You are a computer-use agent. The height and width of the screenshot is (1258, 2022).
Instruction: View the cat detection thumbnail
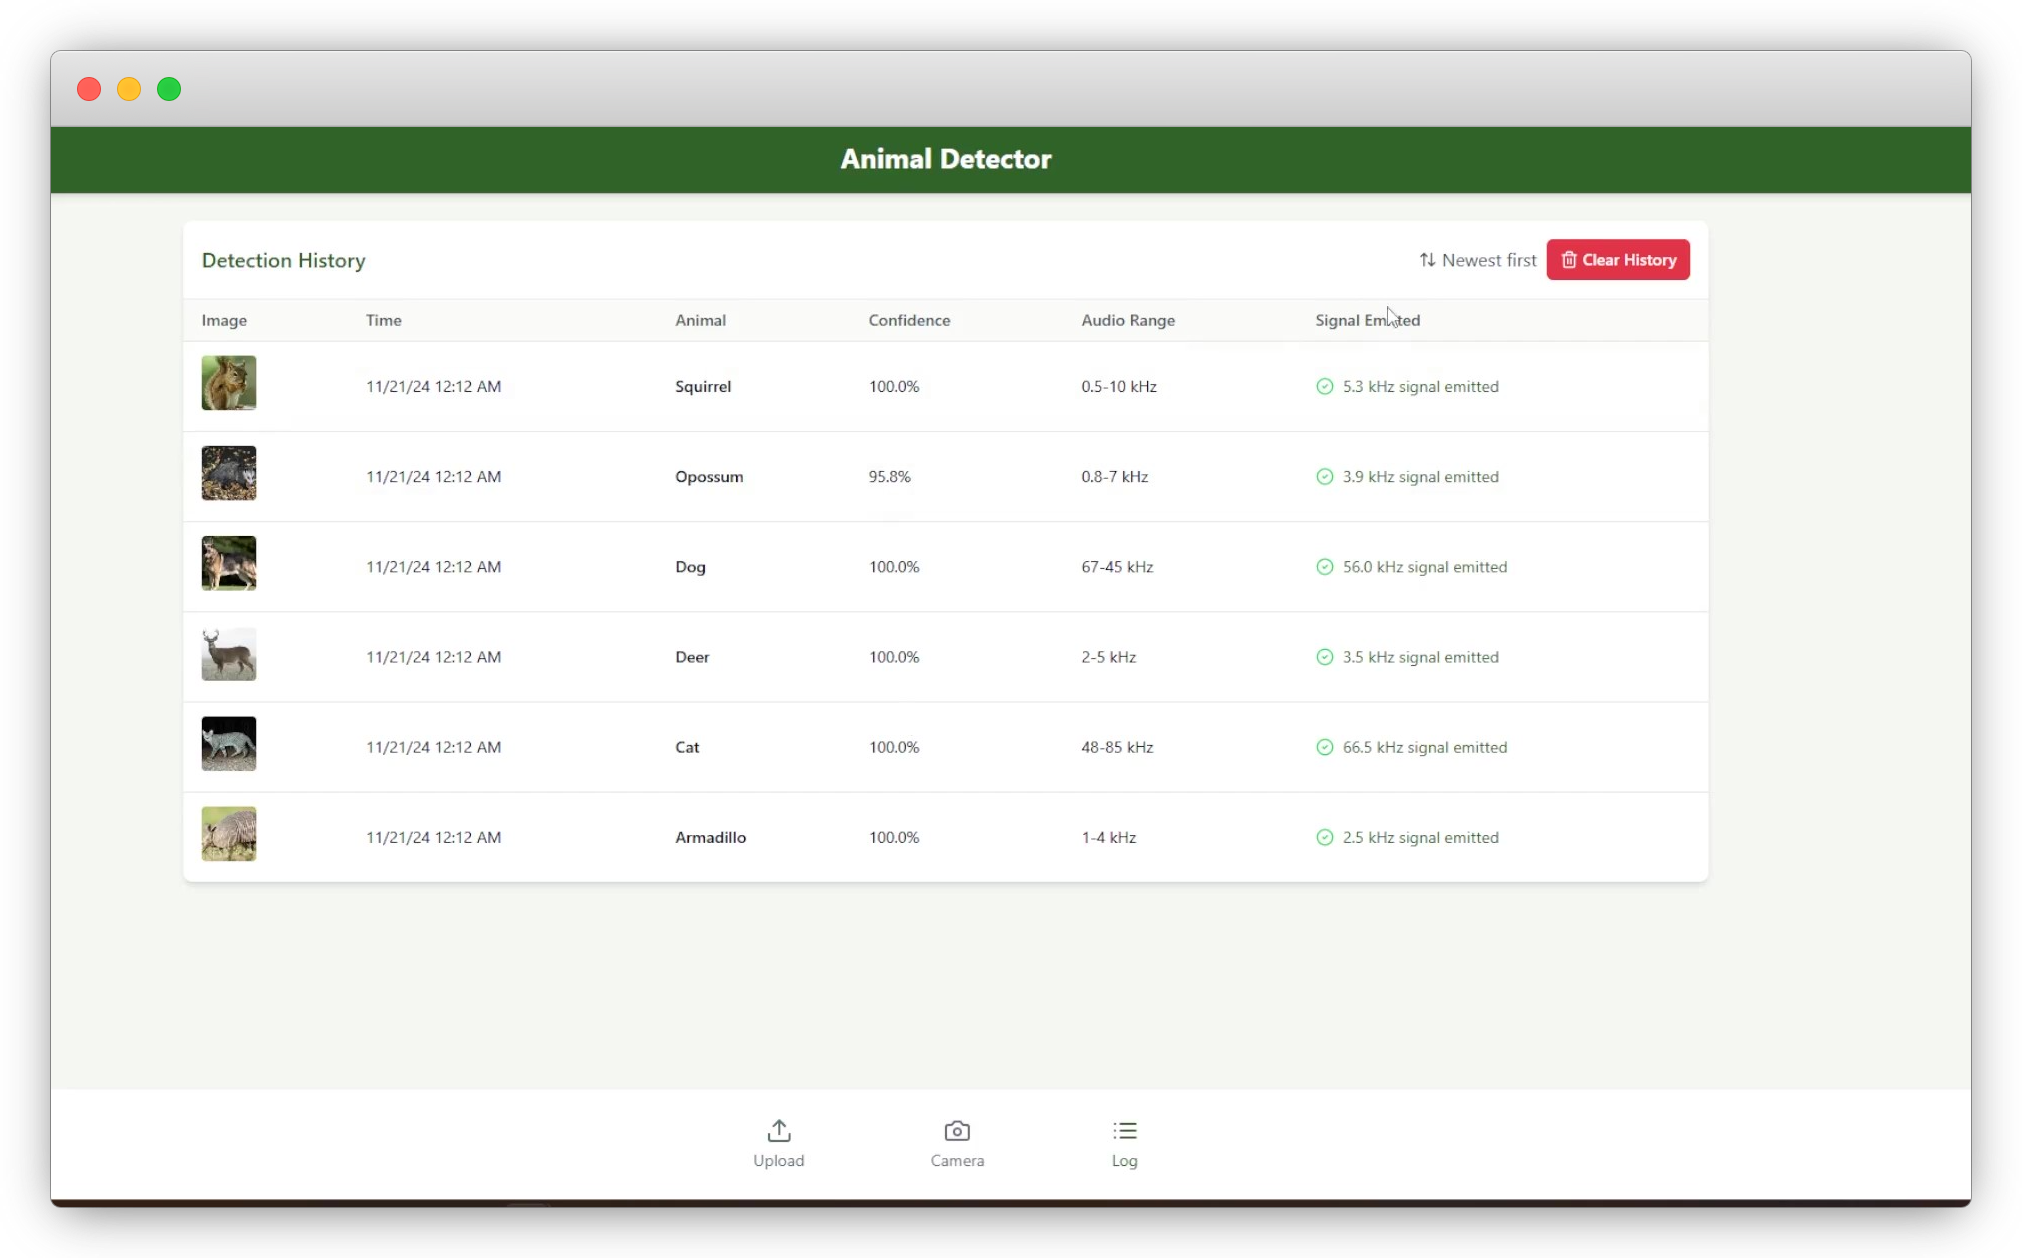(229, 744)
